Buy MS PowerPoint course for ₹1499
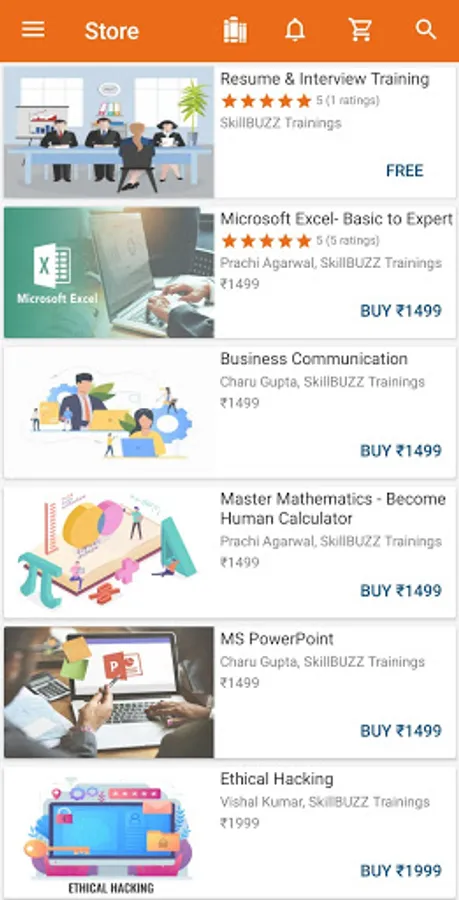 [x=401, y=731]
